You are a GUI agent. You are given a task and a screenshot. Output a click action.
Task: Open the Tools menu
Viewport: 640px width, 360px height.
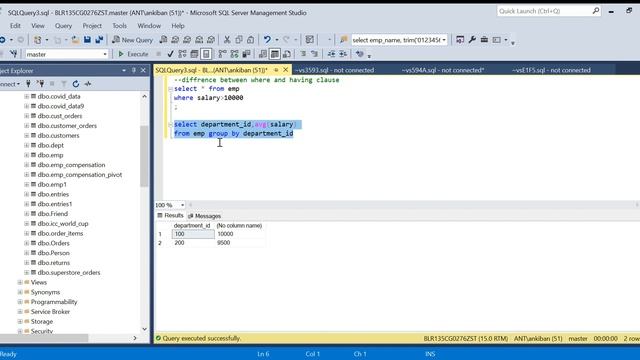coord(119,26)
